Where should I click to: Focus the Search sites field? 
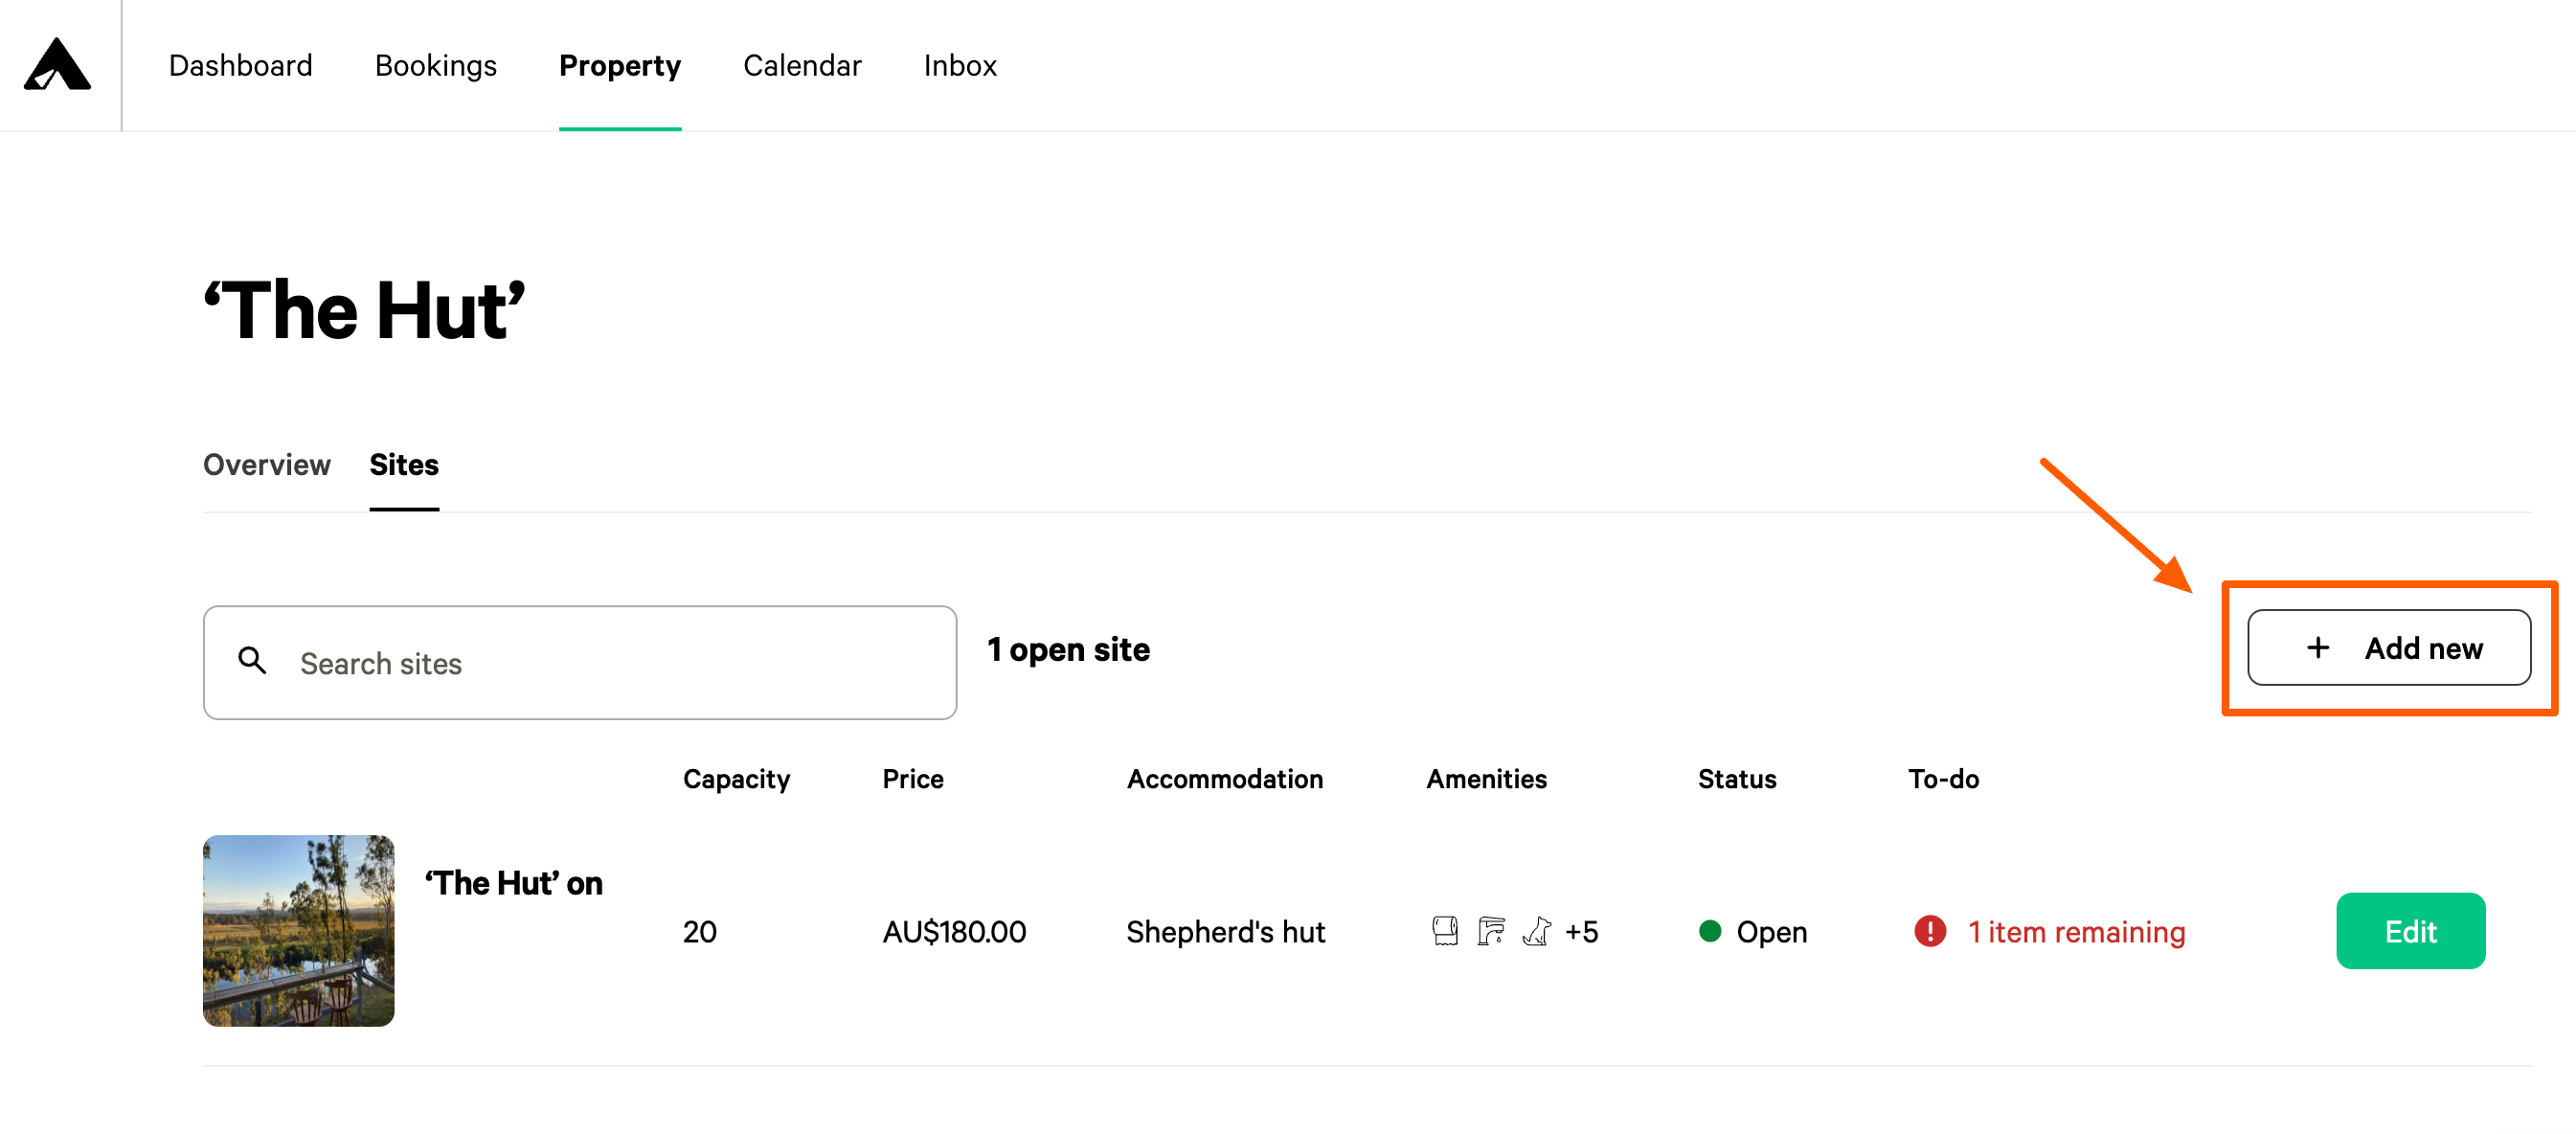click(x=579, y=662)
